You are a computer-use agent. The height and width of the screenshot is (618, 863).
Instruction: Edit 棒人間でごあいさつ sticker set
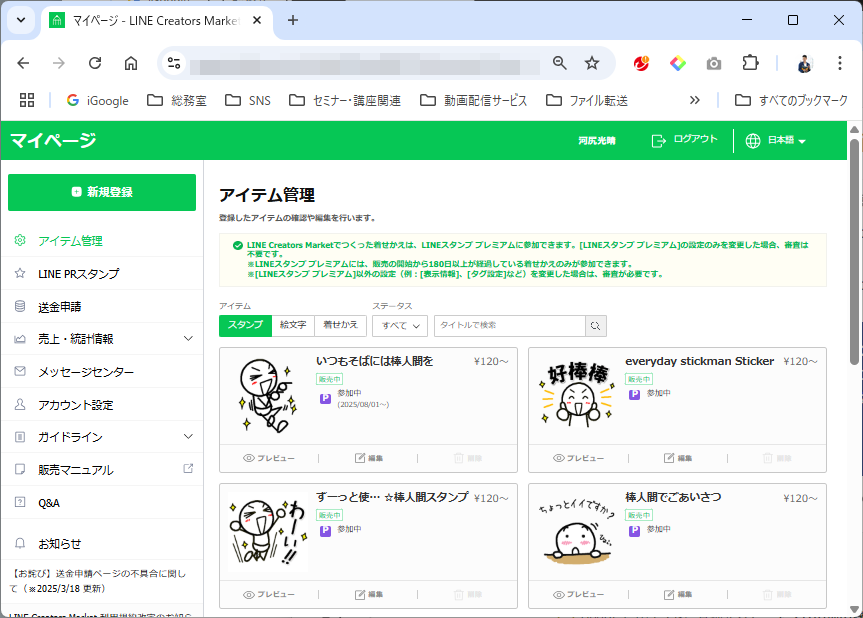click(x=678, y=594)
